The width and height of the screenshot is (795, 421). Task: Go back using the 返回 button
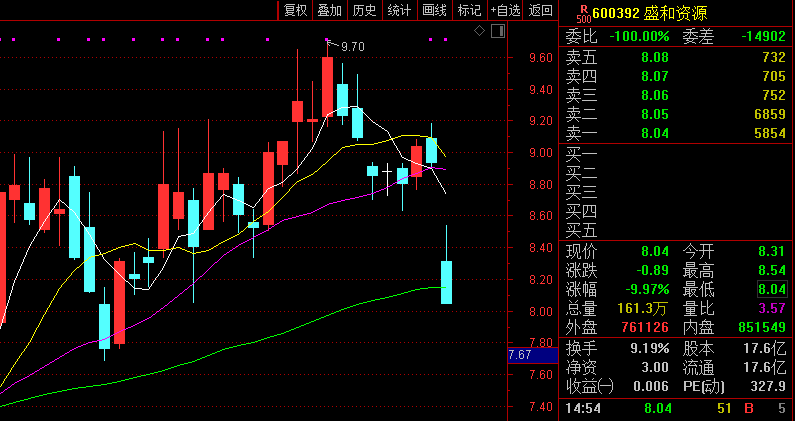(x=540, y=10)
